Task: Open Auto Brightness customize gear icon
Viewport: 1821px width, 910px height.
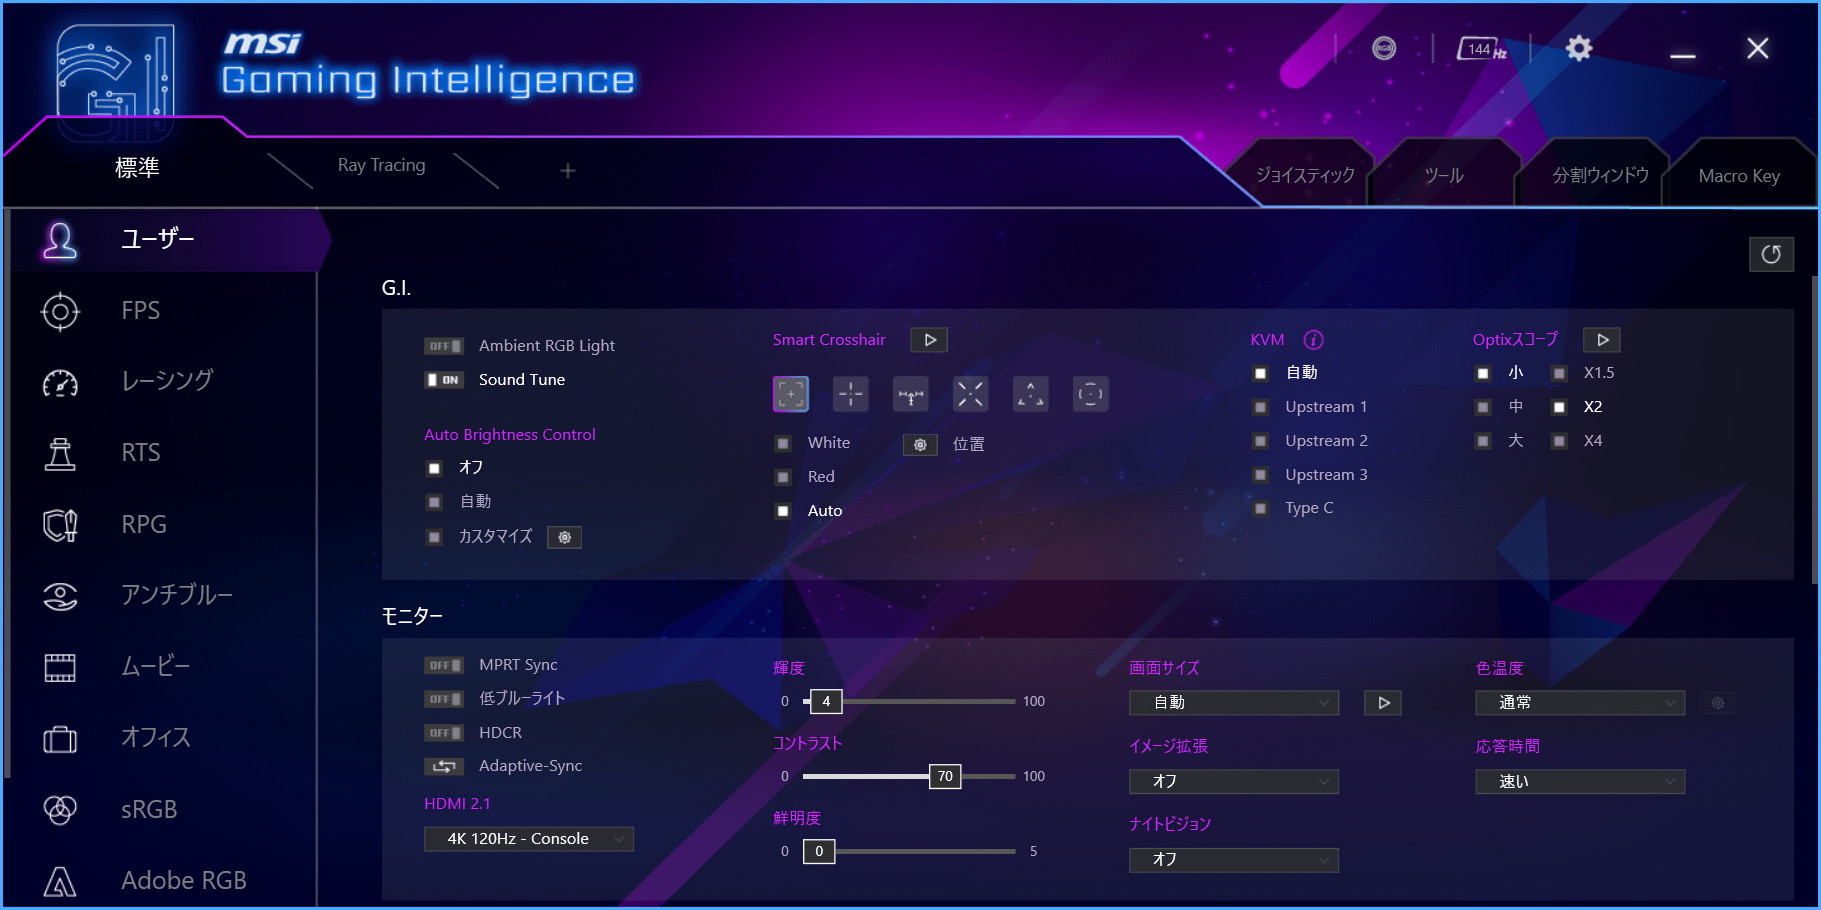Action: [564, 537]
